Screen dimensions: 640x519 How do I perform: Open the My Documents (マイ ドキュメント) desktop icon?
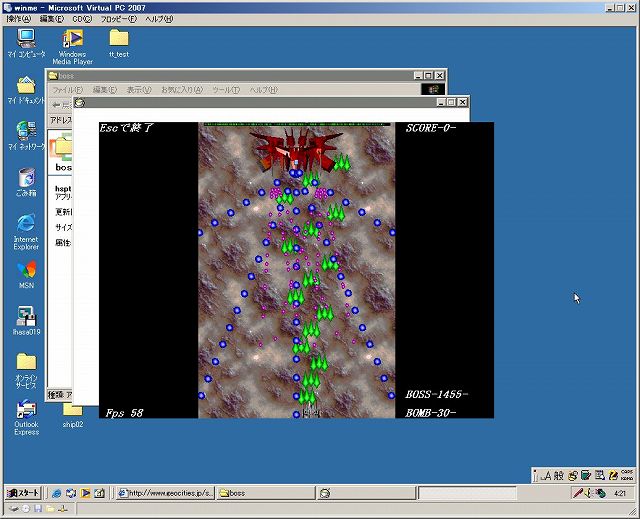[26, 90]
